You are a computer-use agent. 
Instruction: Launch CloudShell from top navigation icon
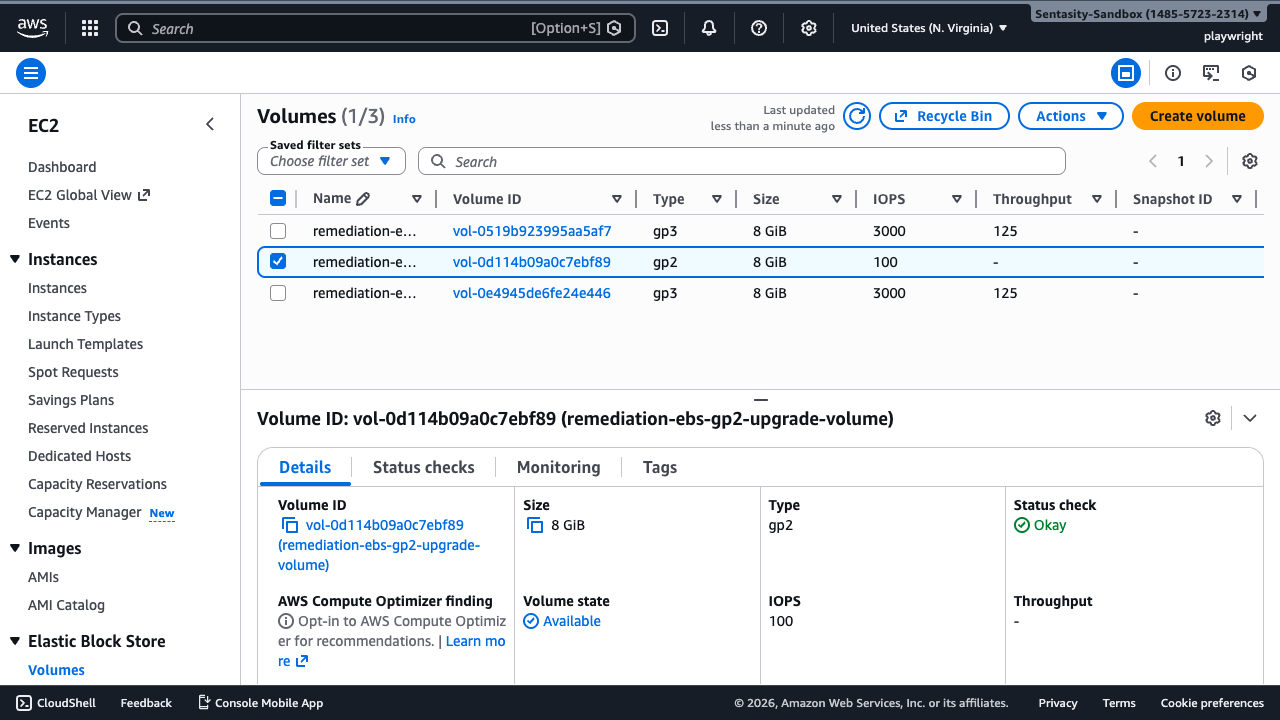coord(660,28)
